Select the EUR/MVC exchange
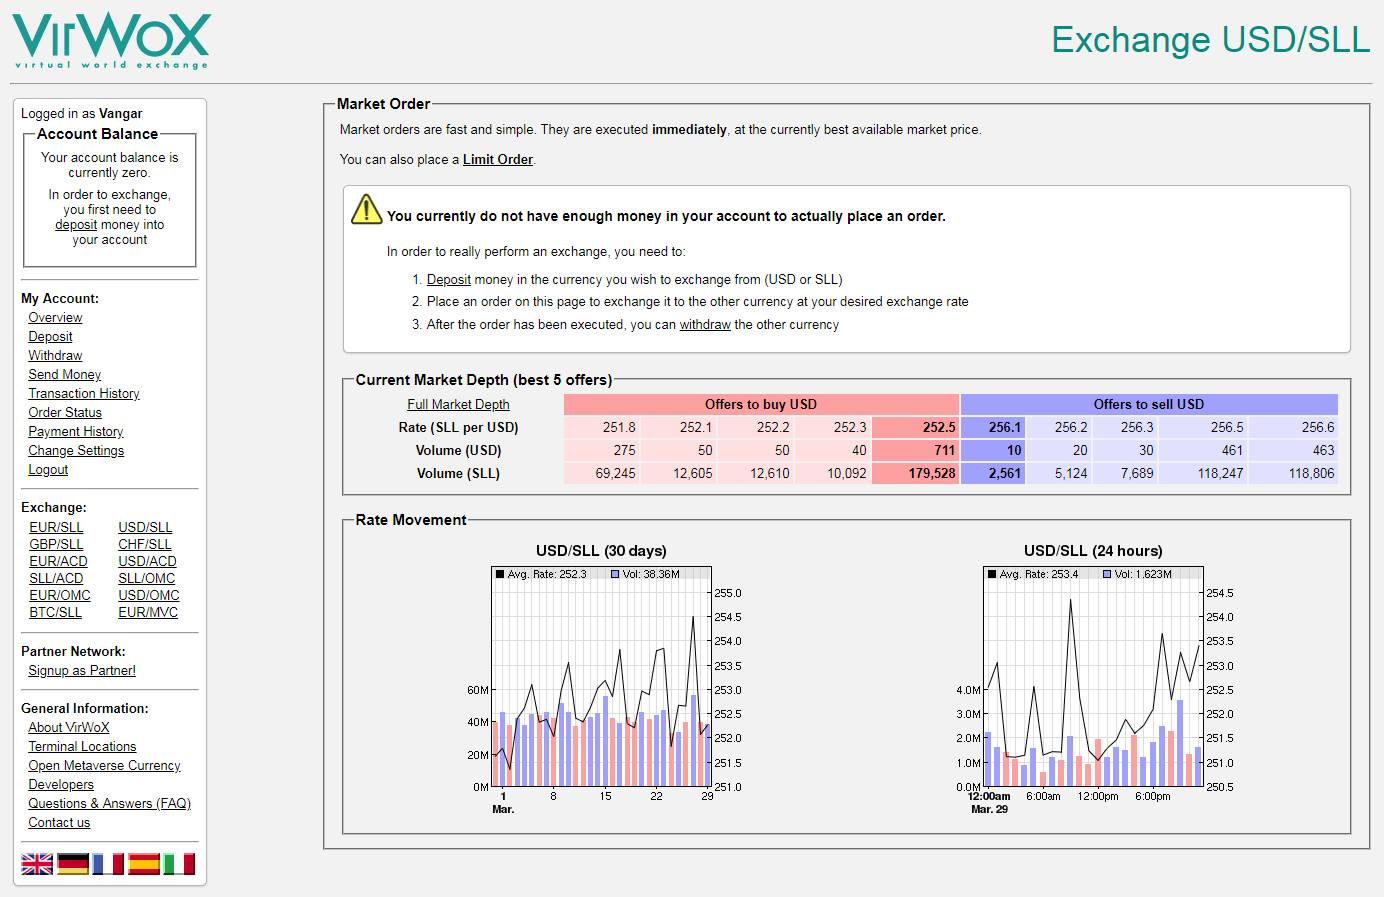The height and width of the screenshot is (897, 1384). coord(148,613)
